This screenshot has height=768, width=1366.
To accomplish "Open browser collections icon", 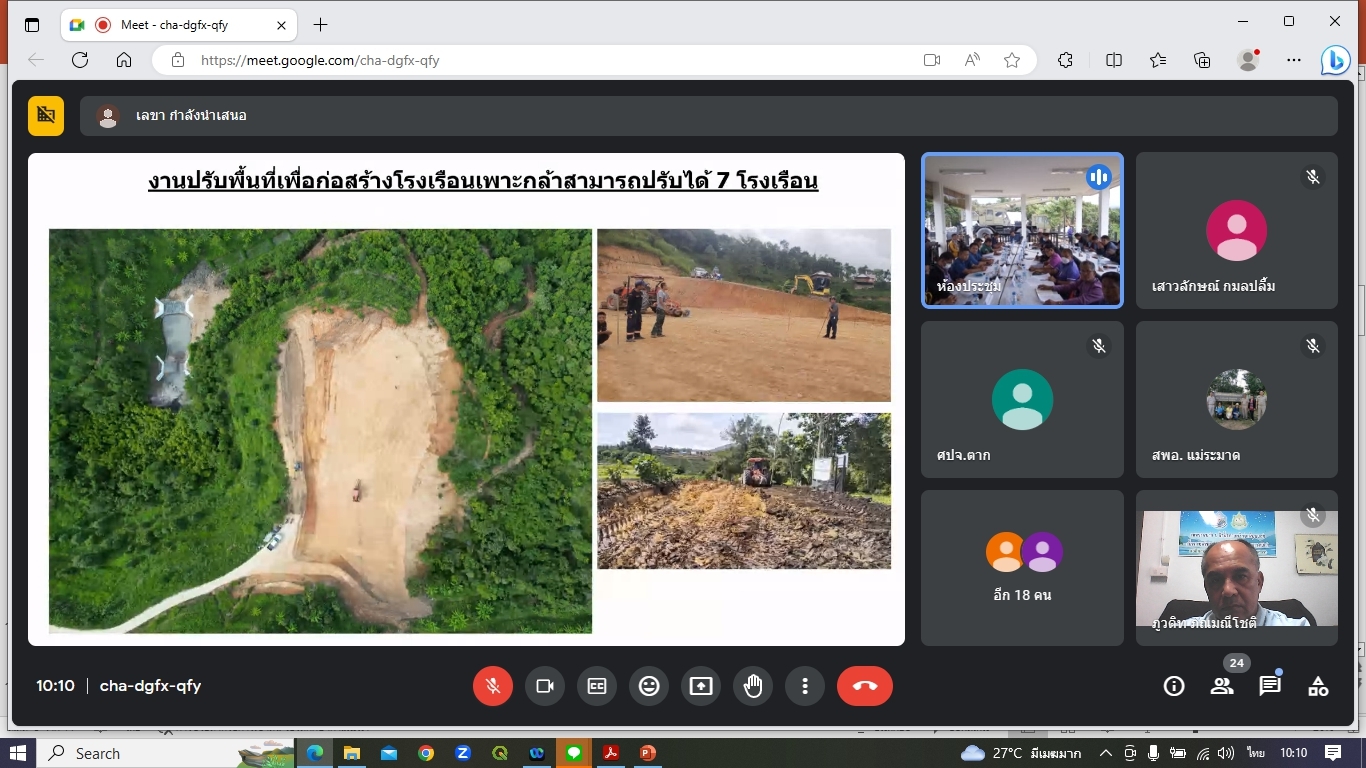I will pyautogui.click(x=1203, y=60).
